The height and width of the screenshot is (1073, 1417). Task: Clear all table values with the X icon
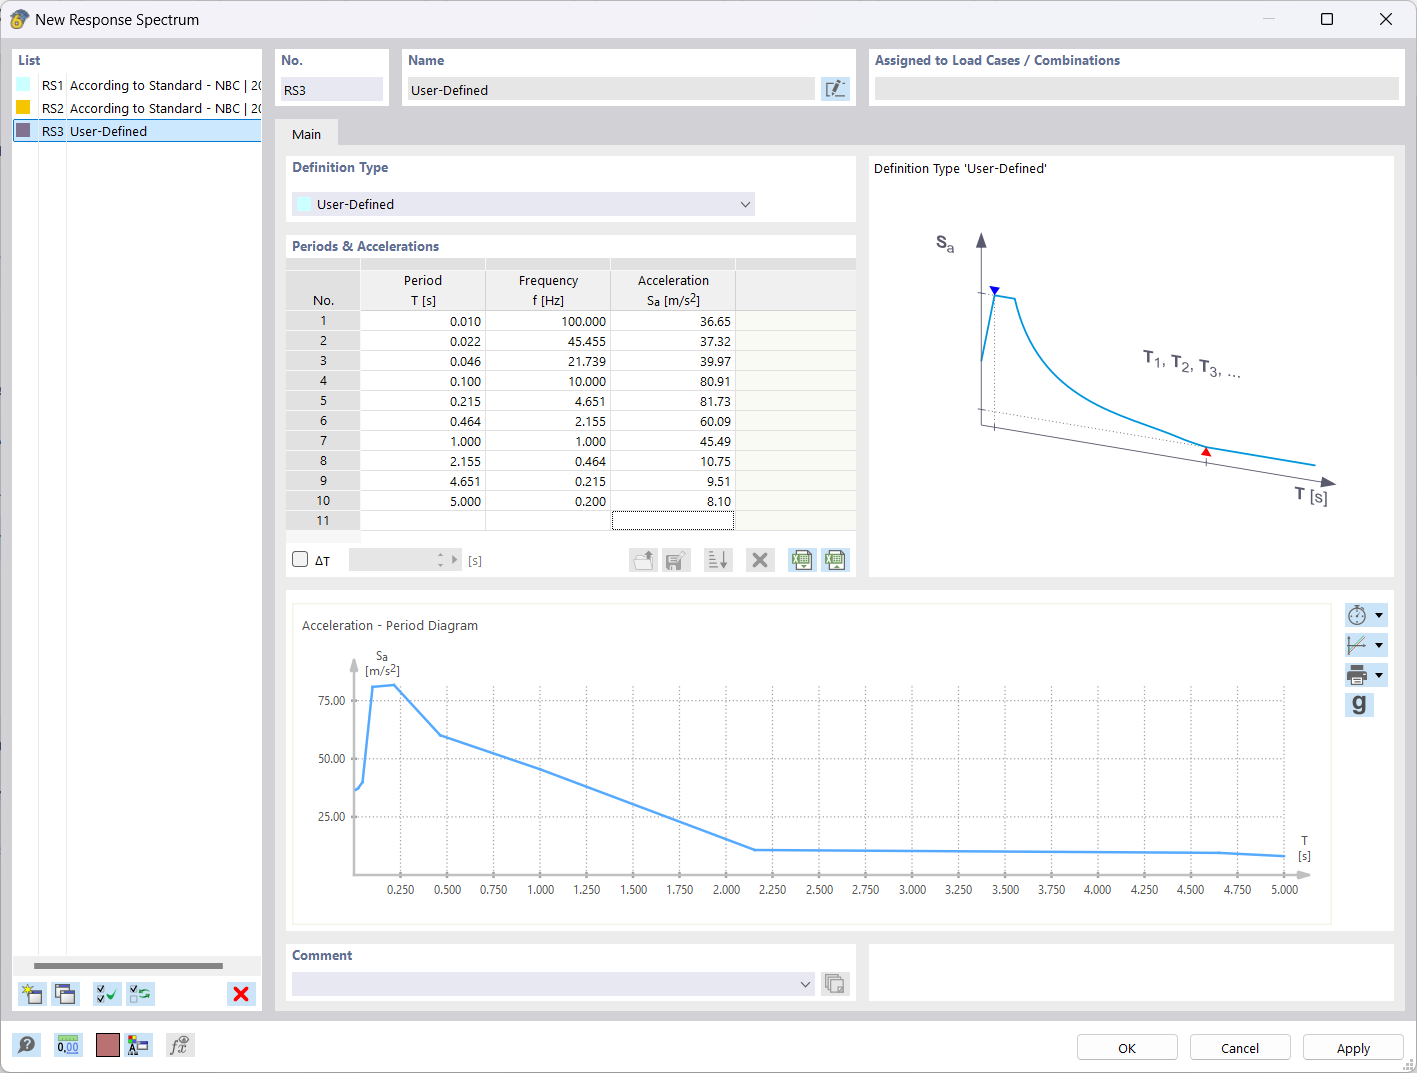(x=759, y=560)
